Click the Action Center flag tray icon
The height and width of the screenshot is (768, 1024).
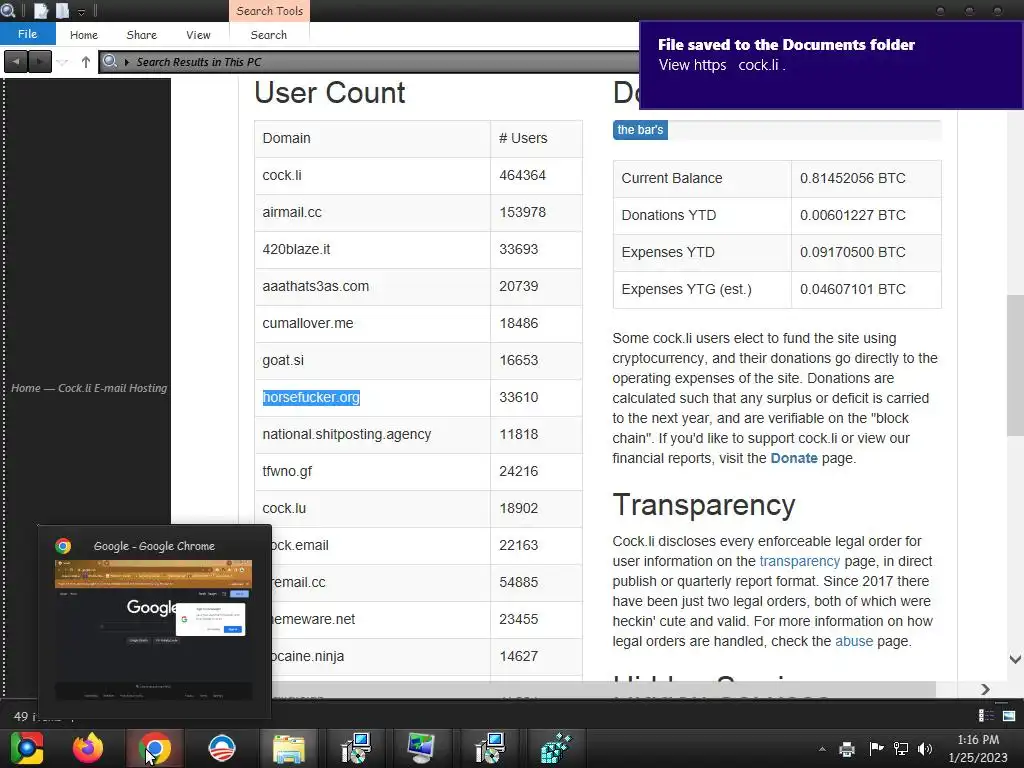coord(876,748)
